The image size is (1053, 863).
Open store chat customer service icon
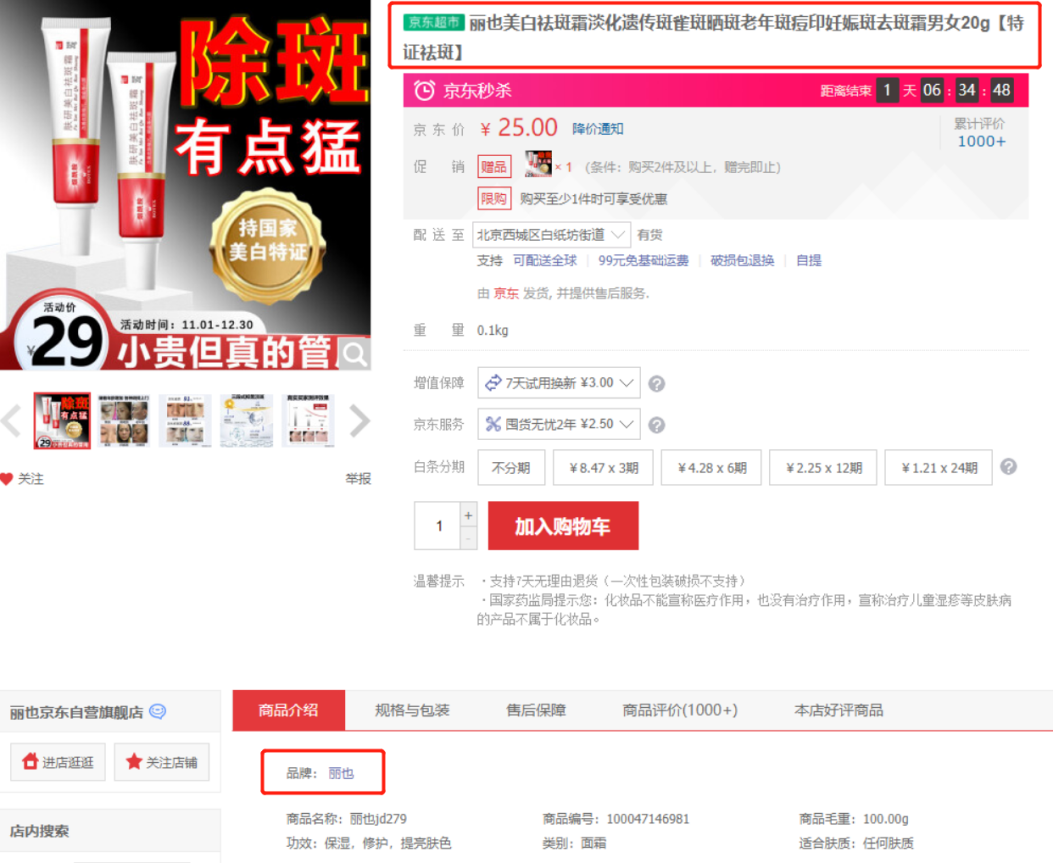(x=157, y=712)
